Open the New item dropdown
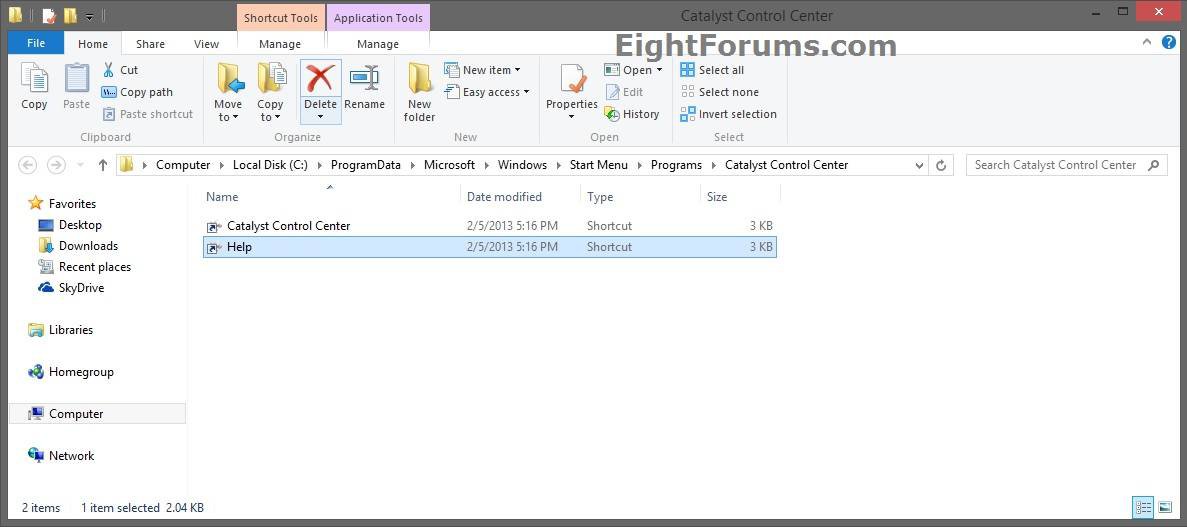1187x527 pixels. tap(483, 70)
